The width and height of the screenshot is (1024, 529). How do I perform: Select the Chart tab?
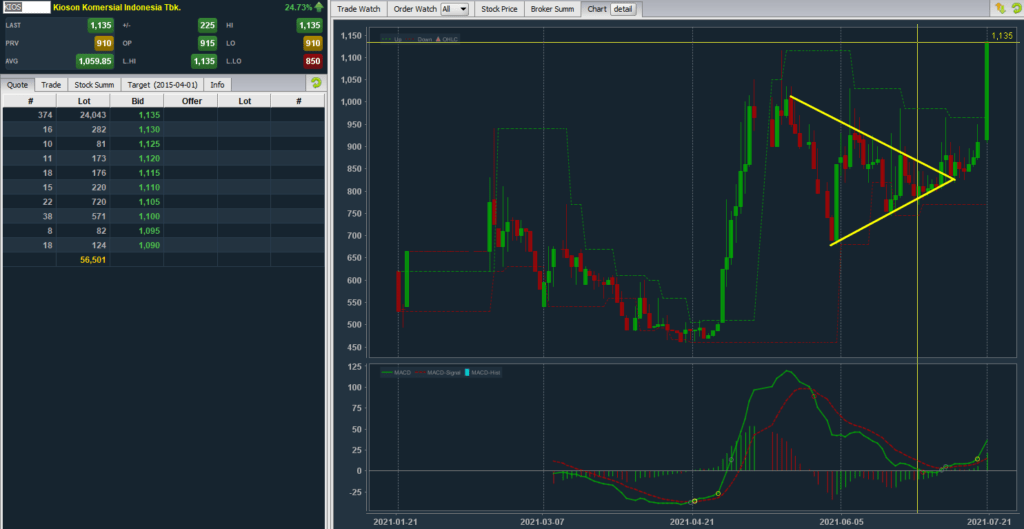[x=597, y=9]
